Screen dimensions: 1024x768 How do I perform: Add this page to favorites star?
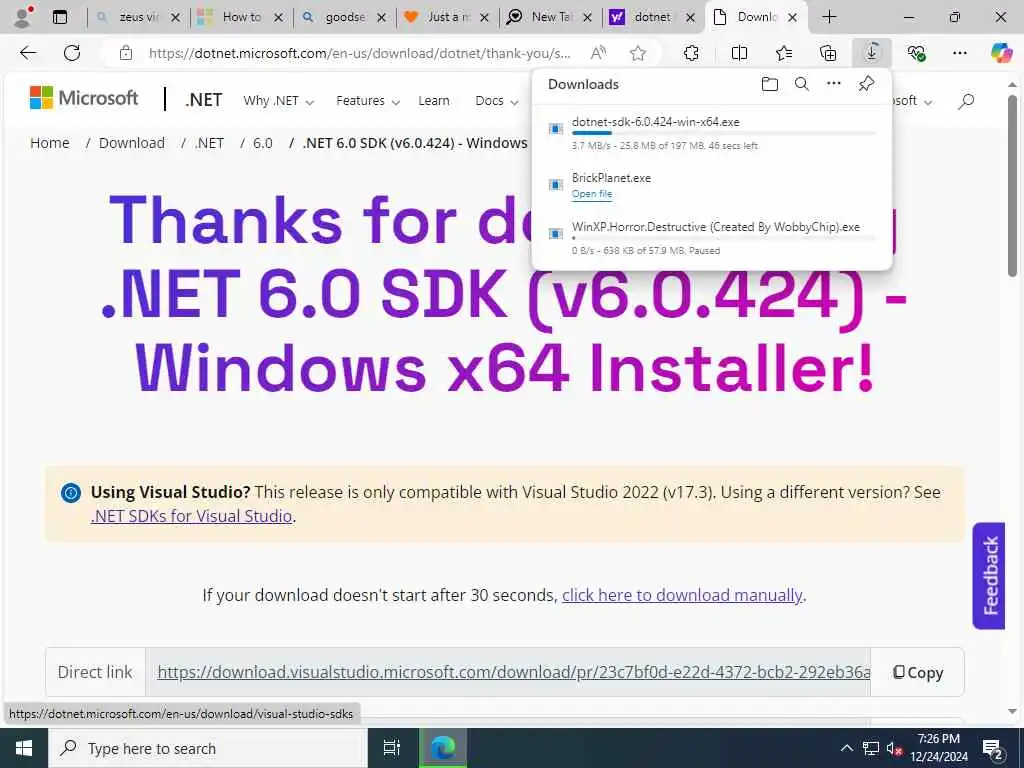638,53
